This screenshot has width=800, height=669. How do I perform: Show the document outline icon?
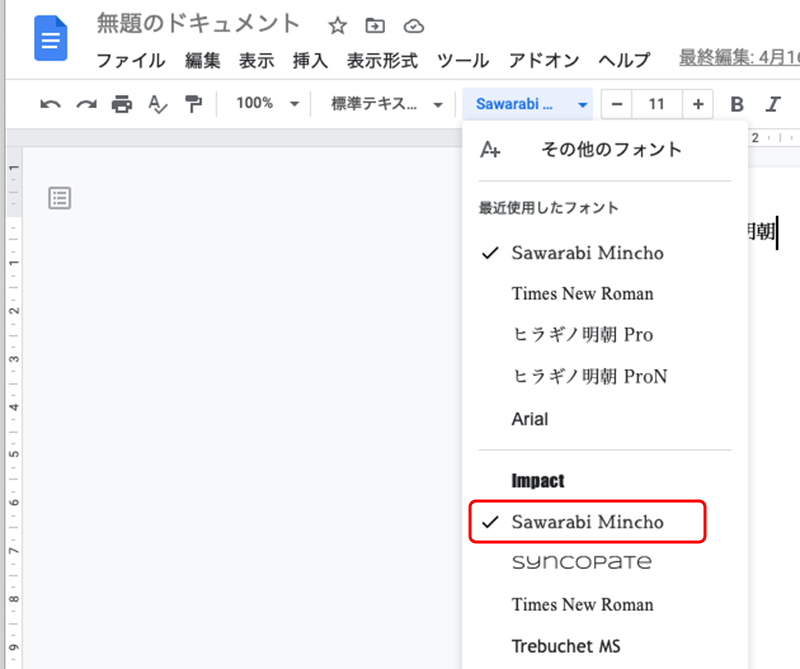click(x=60, y=198)
